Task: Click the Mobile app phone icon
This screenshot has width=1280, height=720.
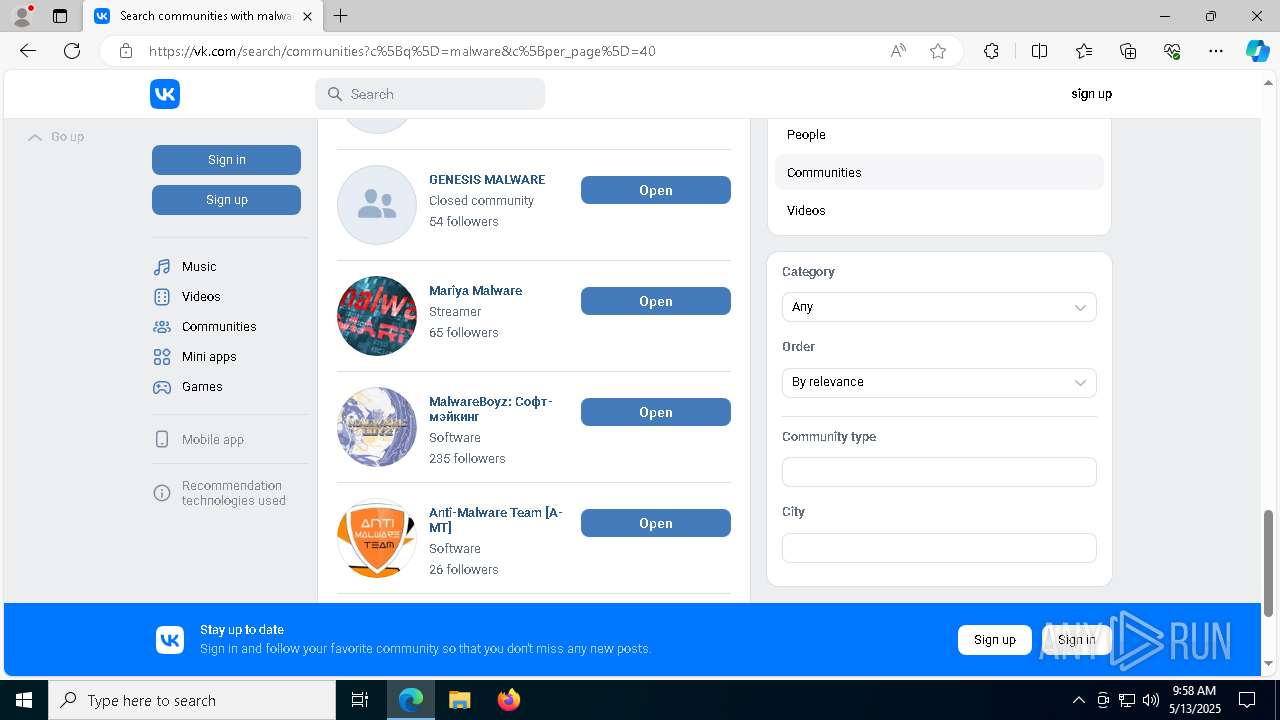Action: [x=162, y=440]
